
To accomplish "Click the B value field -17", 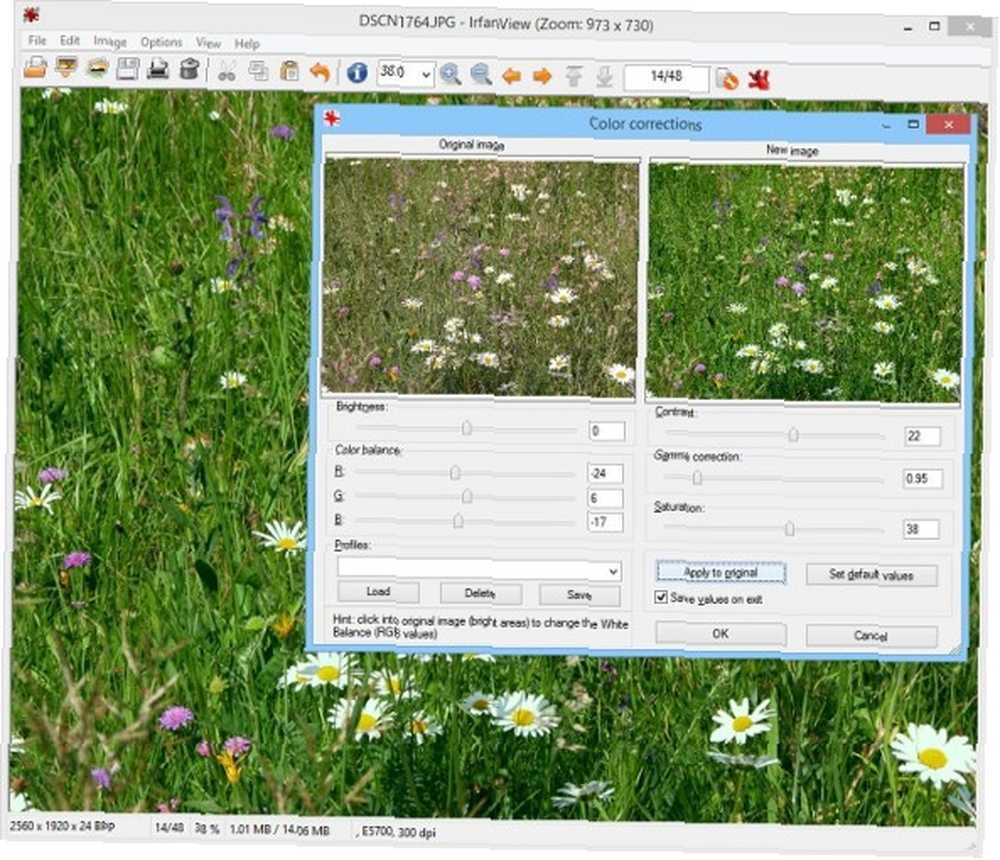I will 605,523.
